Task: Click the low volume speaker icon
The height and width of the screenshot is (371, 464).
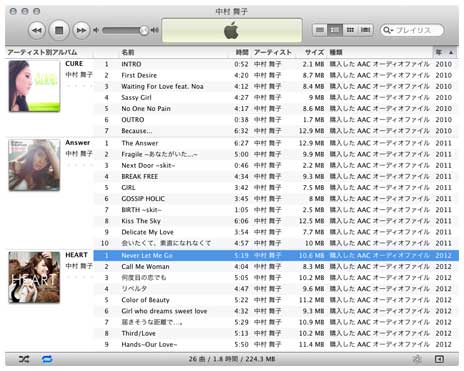Action: tap(96, 30)
